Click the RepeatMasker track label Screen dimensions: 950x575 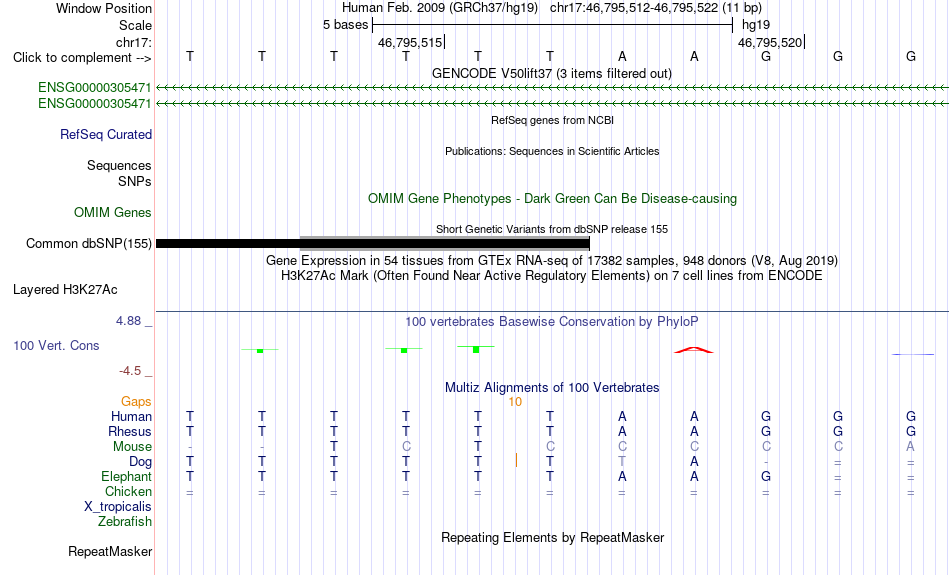tap(110, 551)
